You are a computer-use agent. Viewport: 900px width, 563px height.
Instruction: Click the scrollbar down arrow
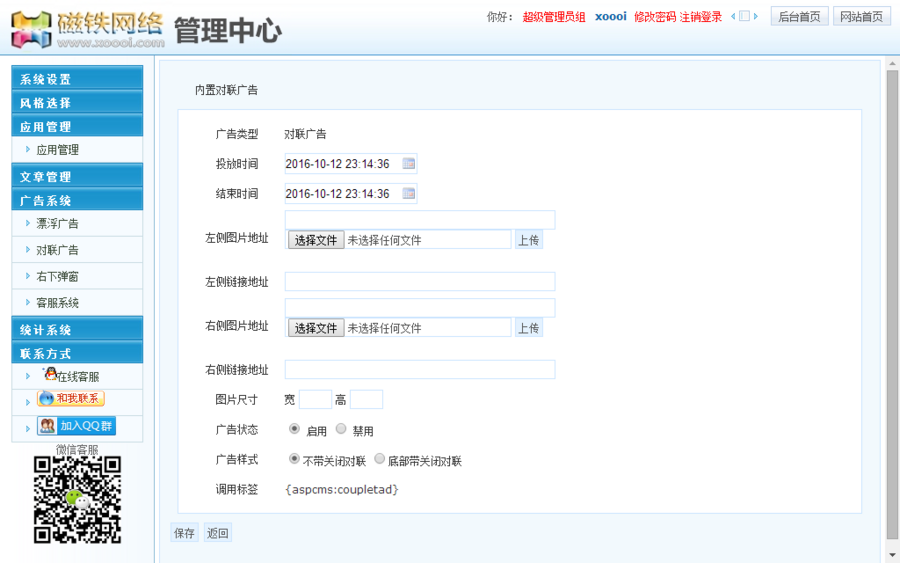pos(892,555)
